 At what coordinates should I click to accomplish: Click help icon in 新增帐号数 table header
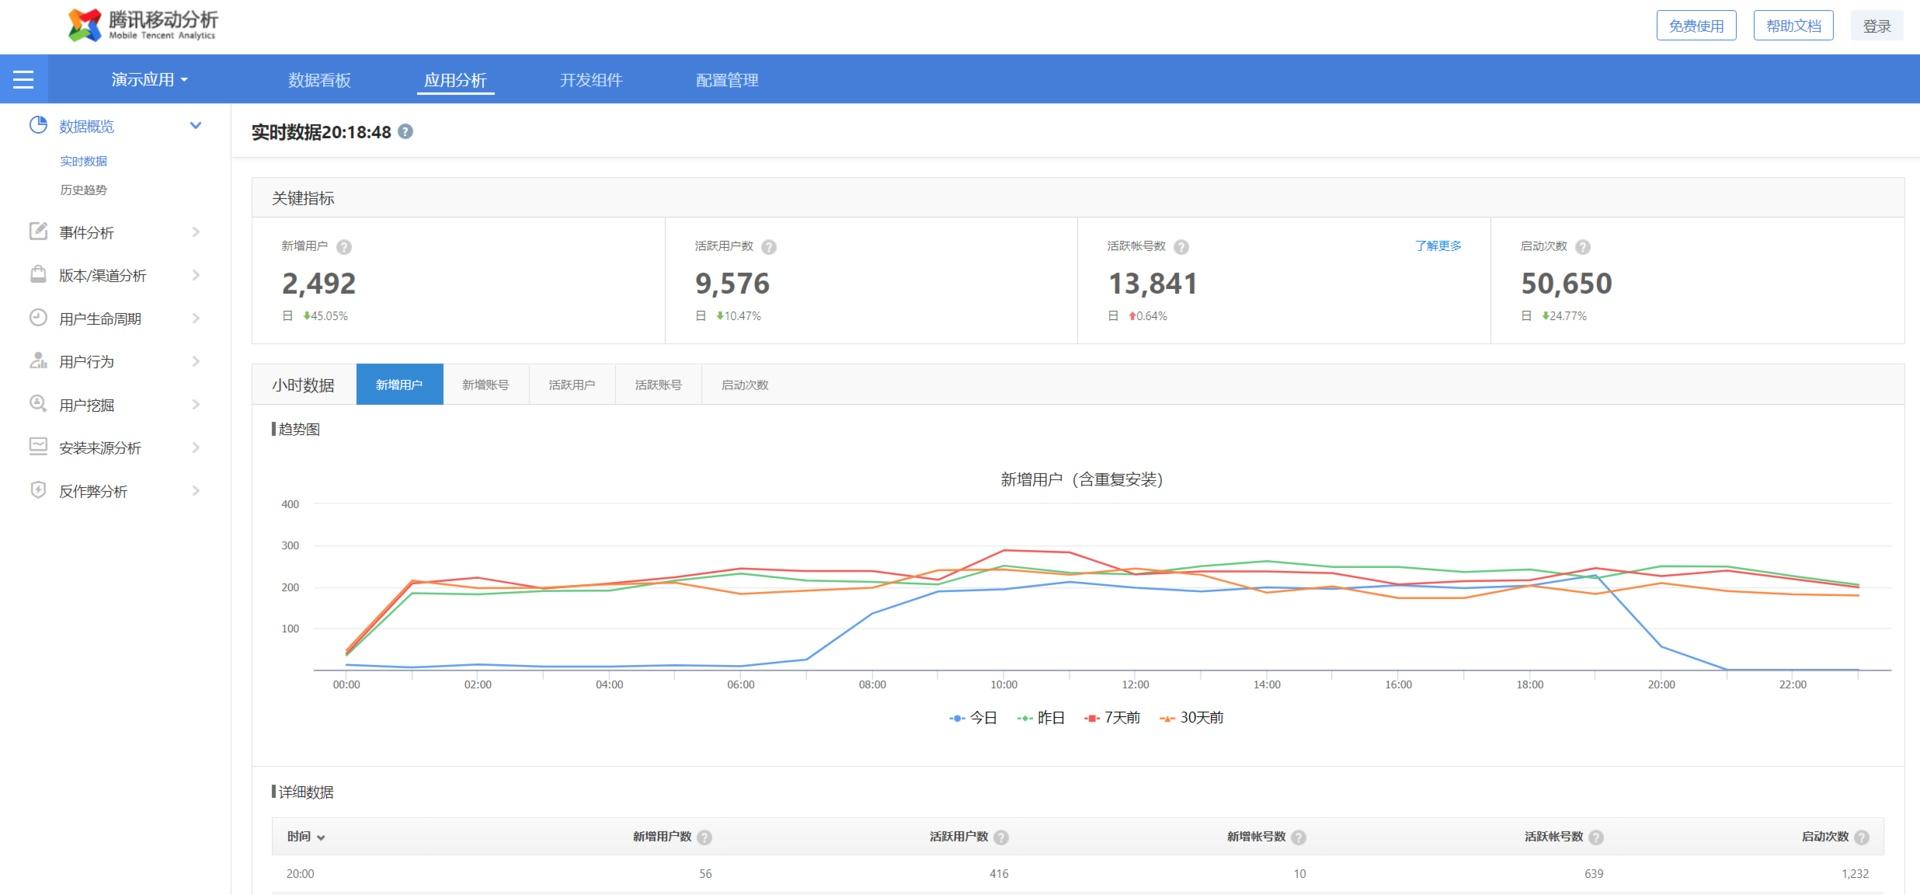click(x=1298, y=838)
